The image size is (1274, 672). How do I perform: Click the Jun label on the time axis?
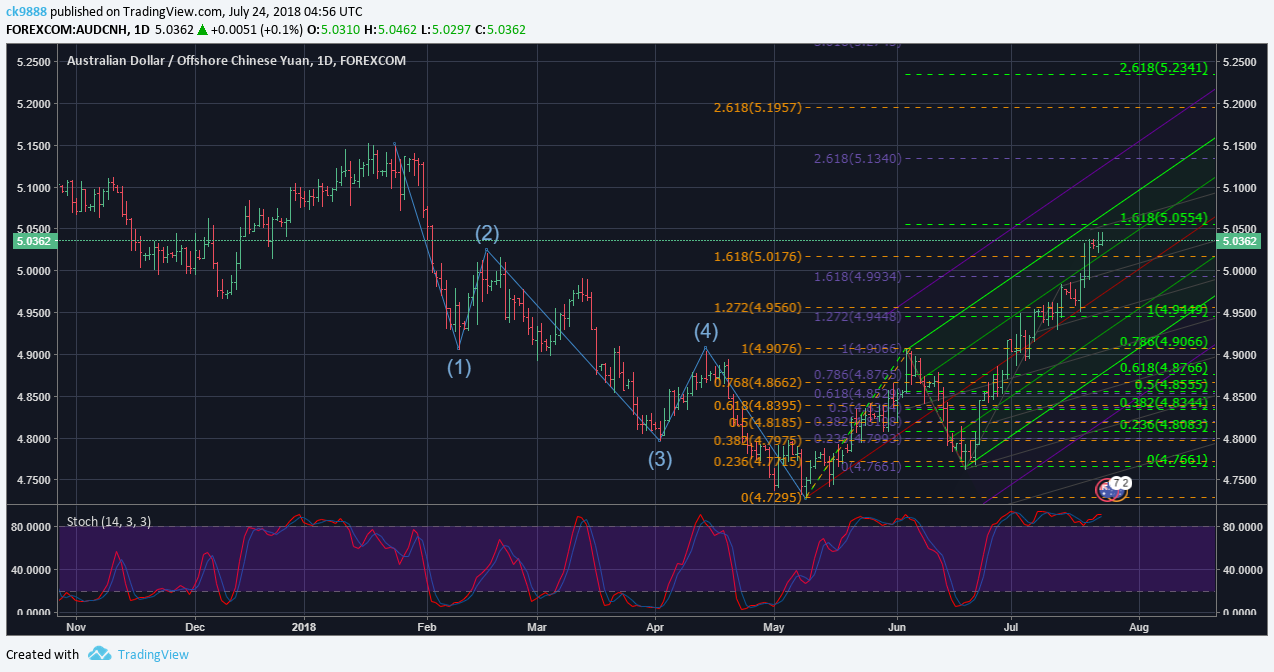pyautogui.click(x=897, y=628)
